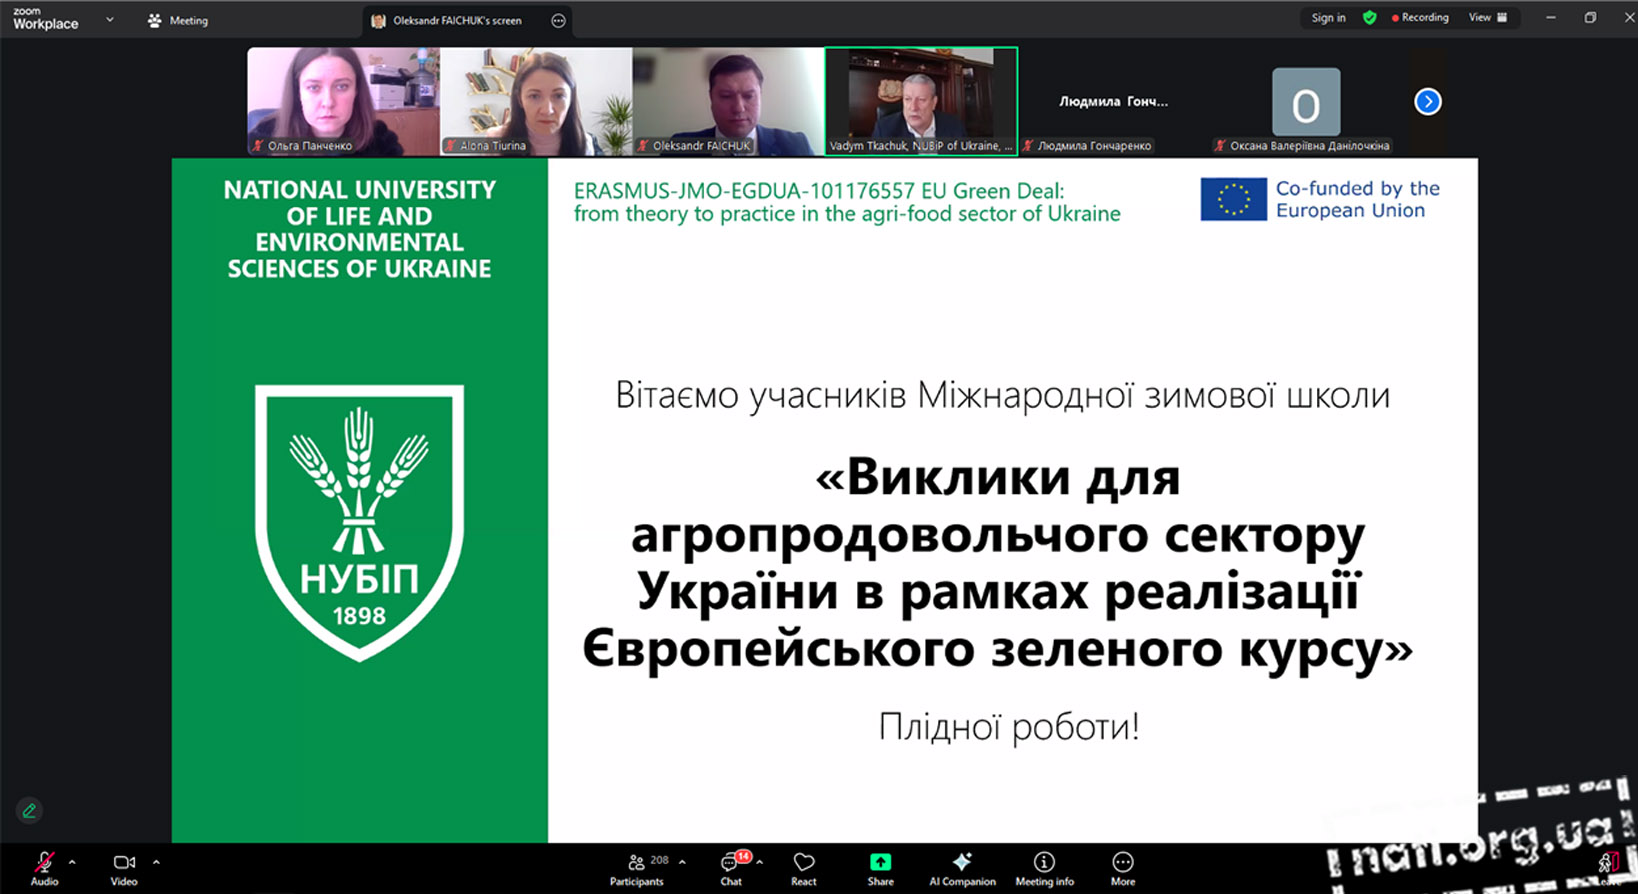Open the More options menu
The height and width of the screenshot is (894, 1638).
pos(1122,867)
